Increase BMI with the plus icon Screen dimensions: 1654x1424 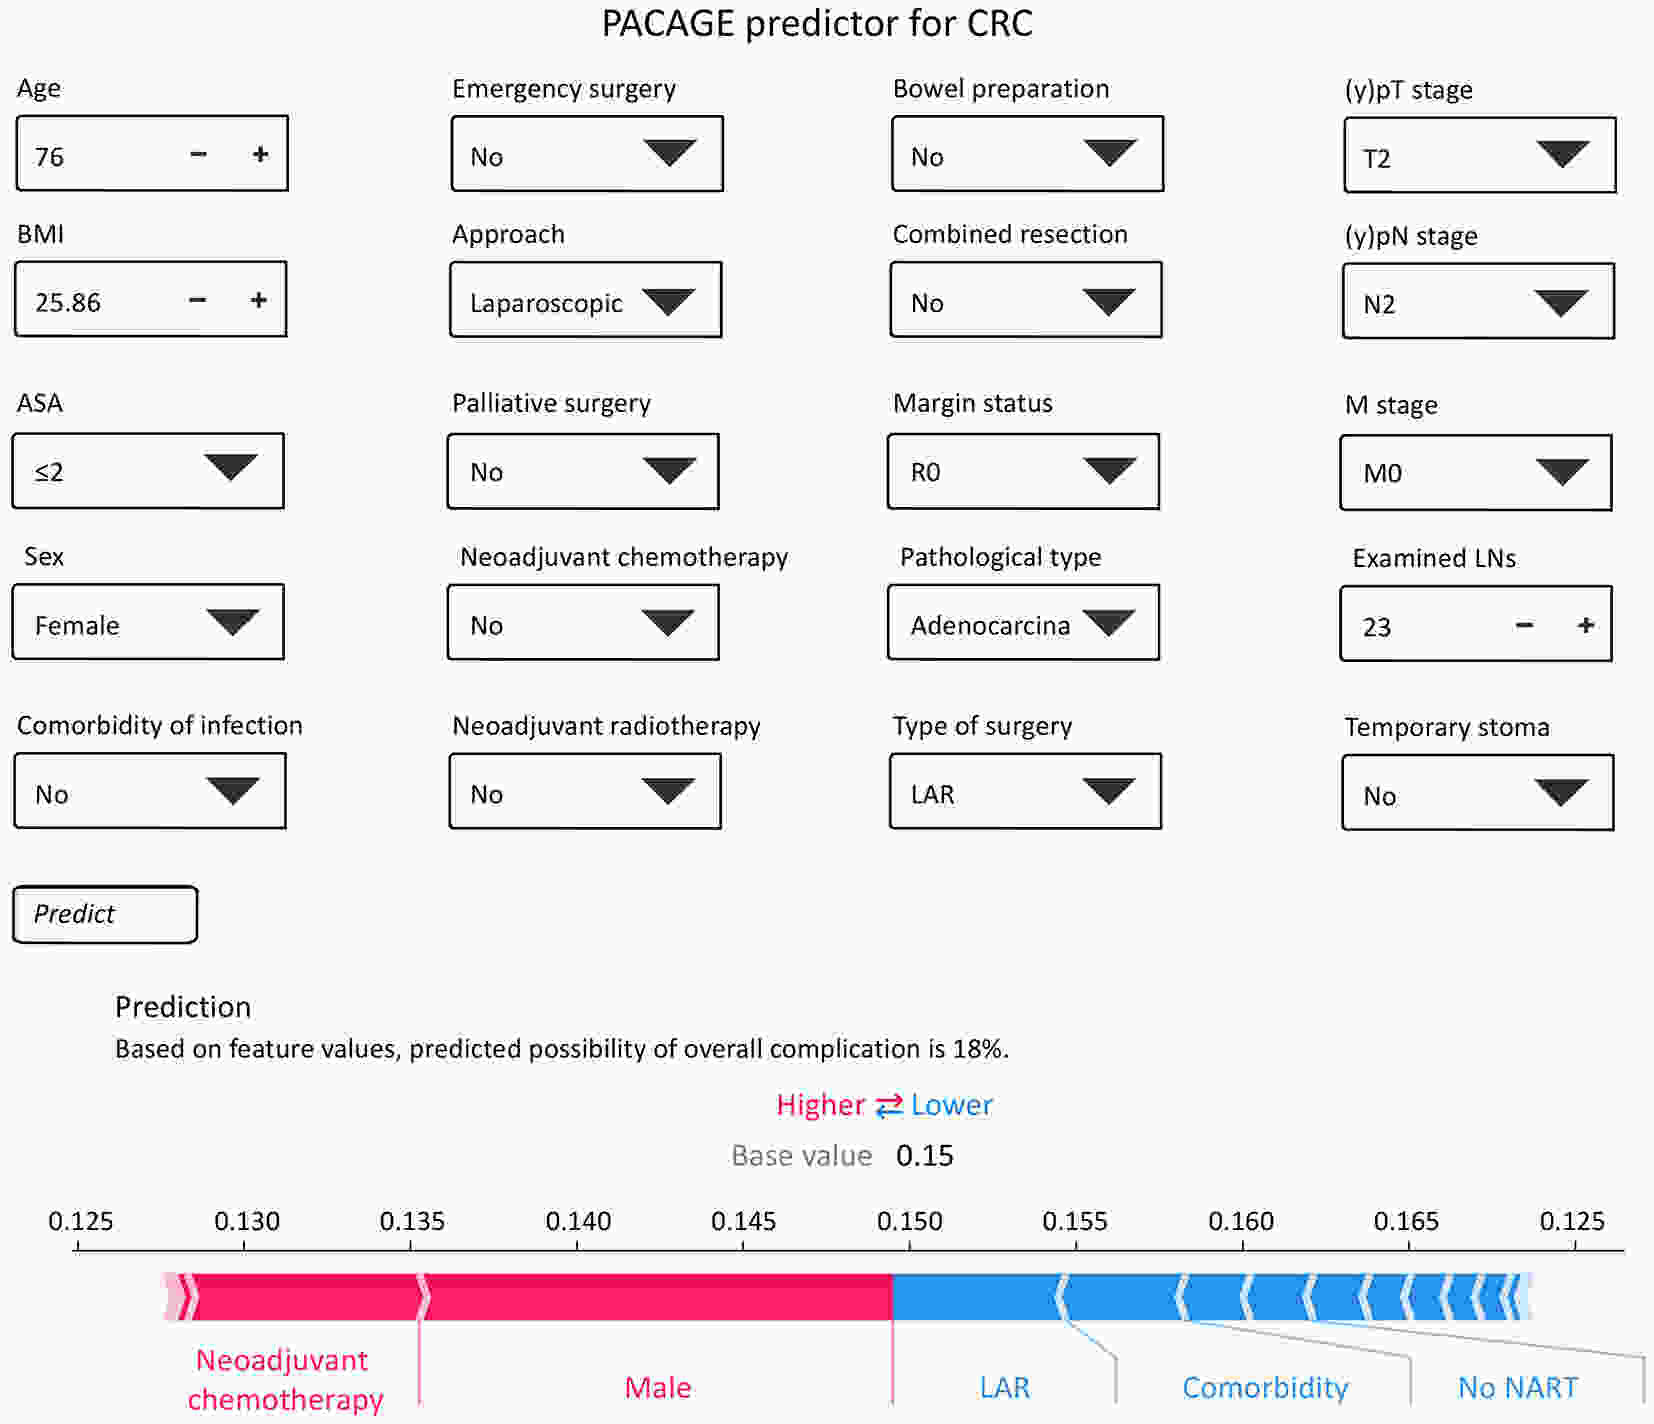pyautogui.click(x=259, y=300)
